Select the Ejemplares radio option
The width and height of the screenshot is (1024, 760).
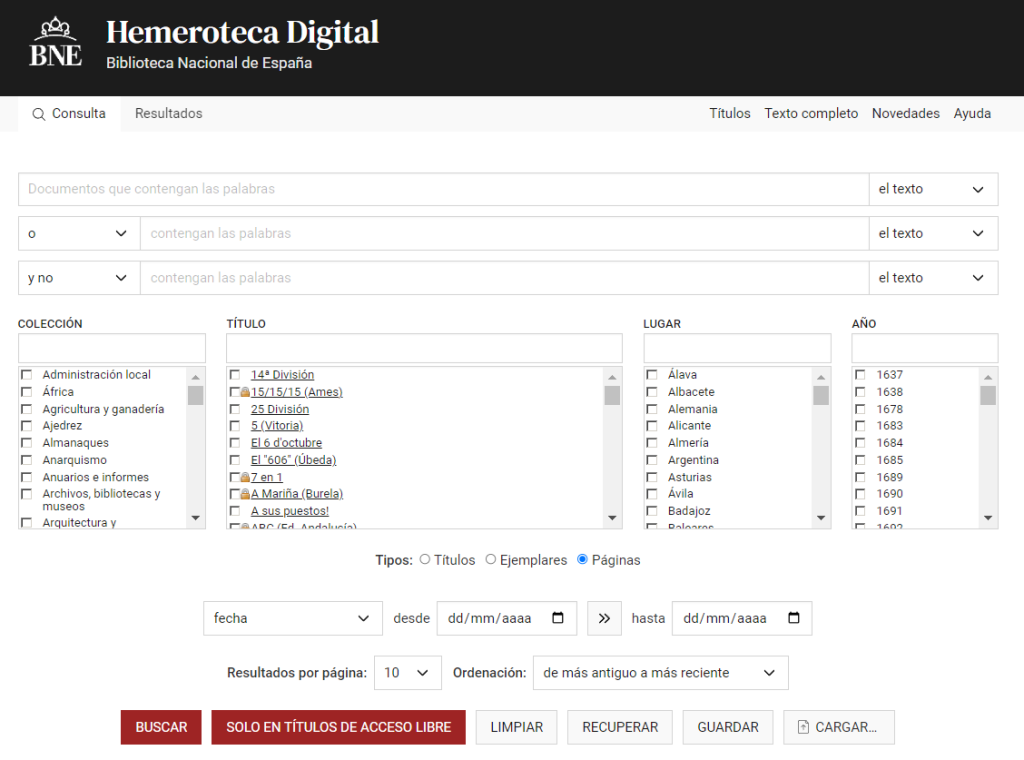click(491, 560)
